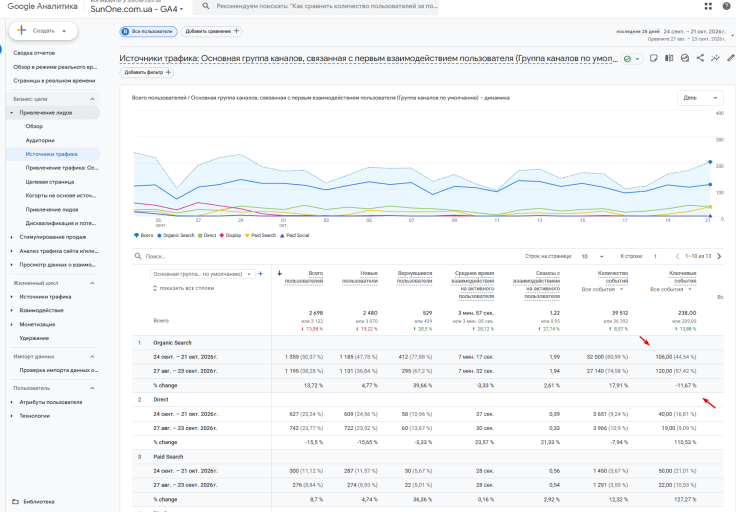Toggle Direct series in chart legend

tap(207, 236)
